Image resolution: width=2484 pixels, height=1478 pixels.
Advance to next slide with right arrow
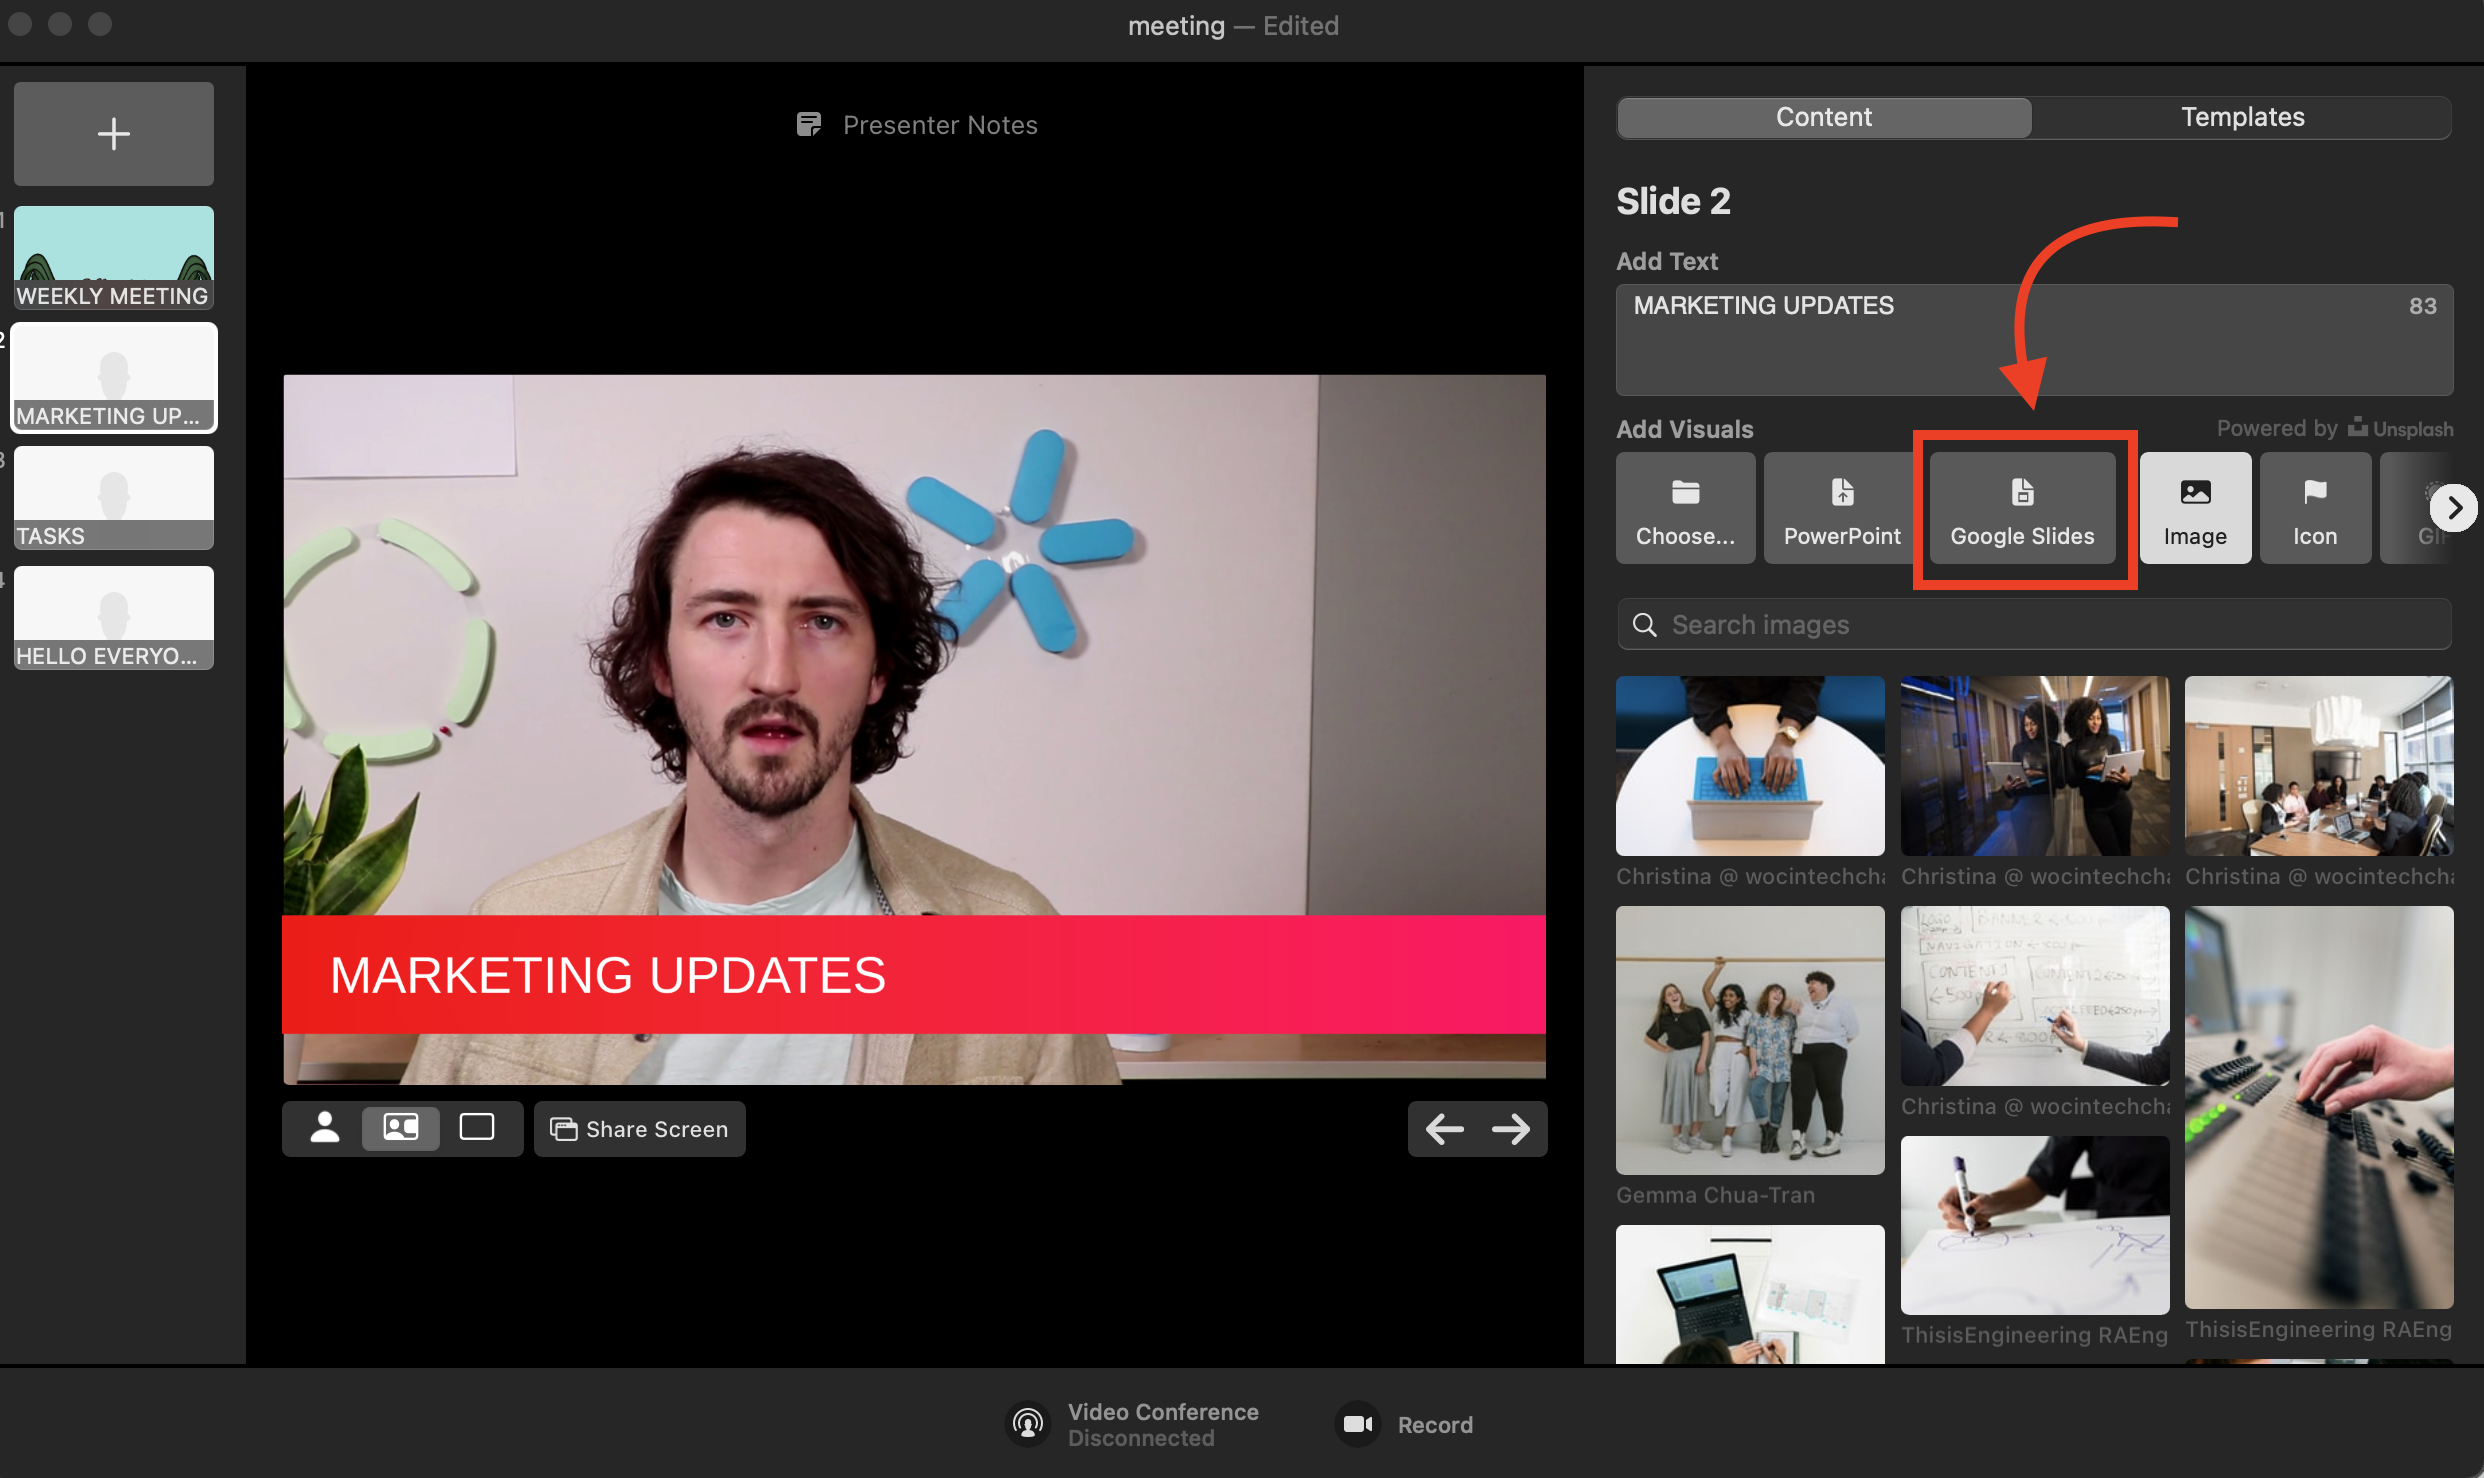coord(1511,1129)
